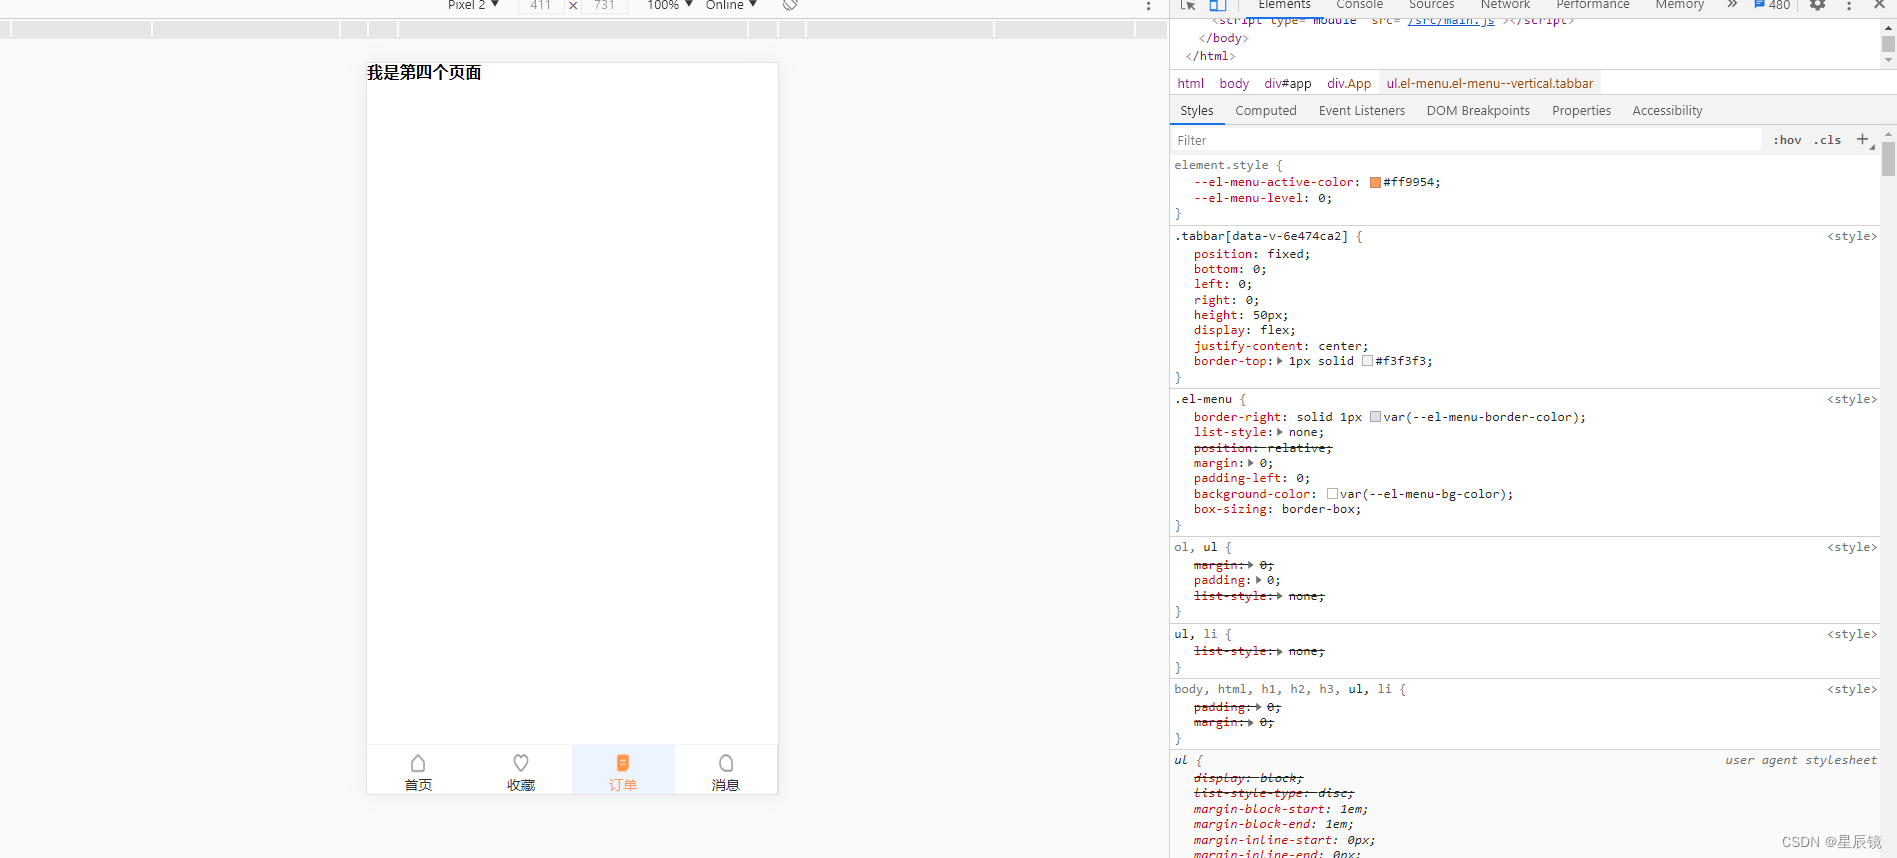
Task: Open the Properties tab
Action: (1581, 111)
